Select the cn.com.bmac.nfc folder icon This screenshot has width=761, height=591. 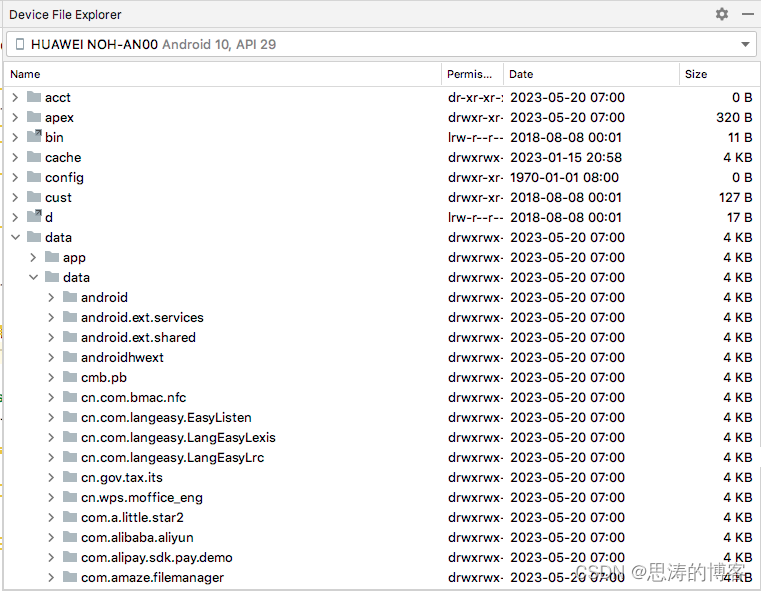[x=70, y=397]
